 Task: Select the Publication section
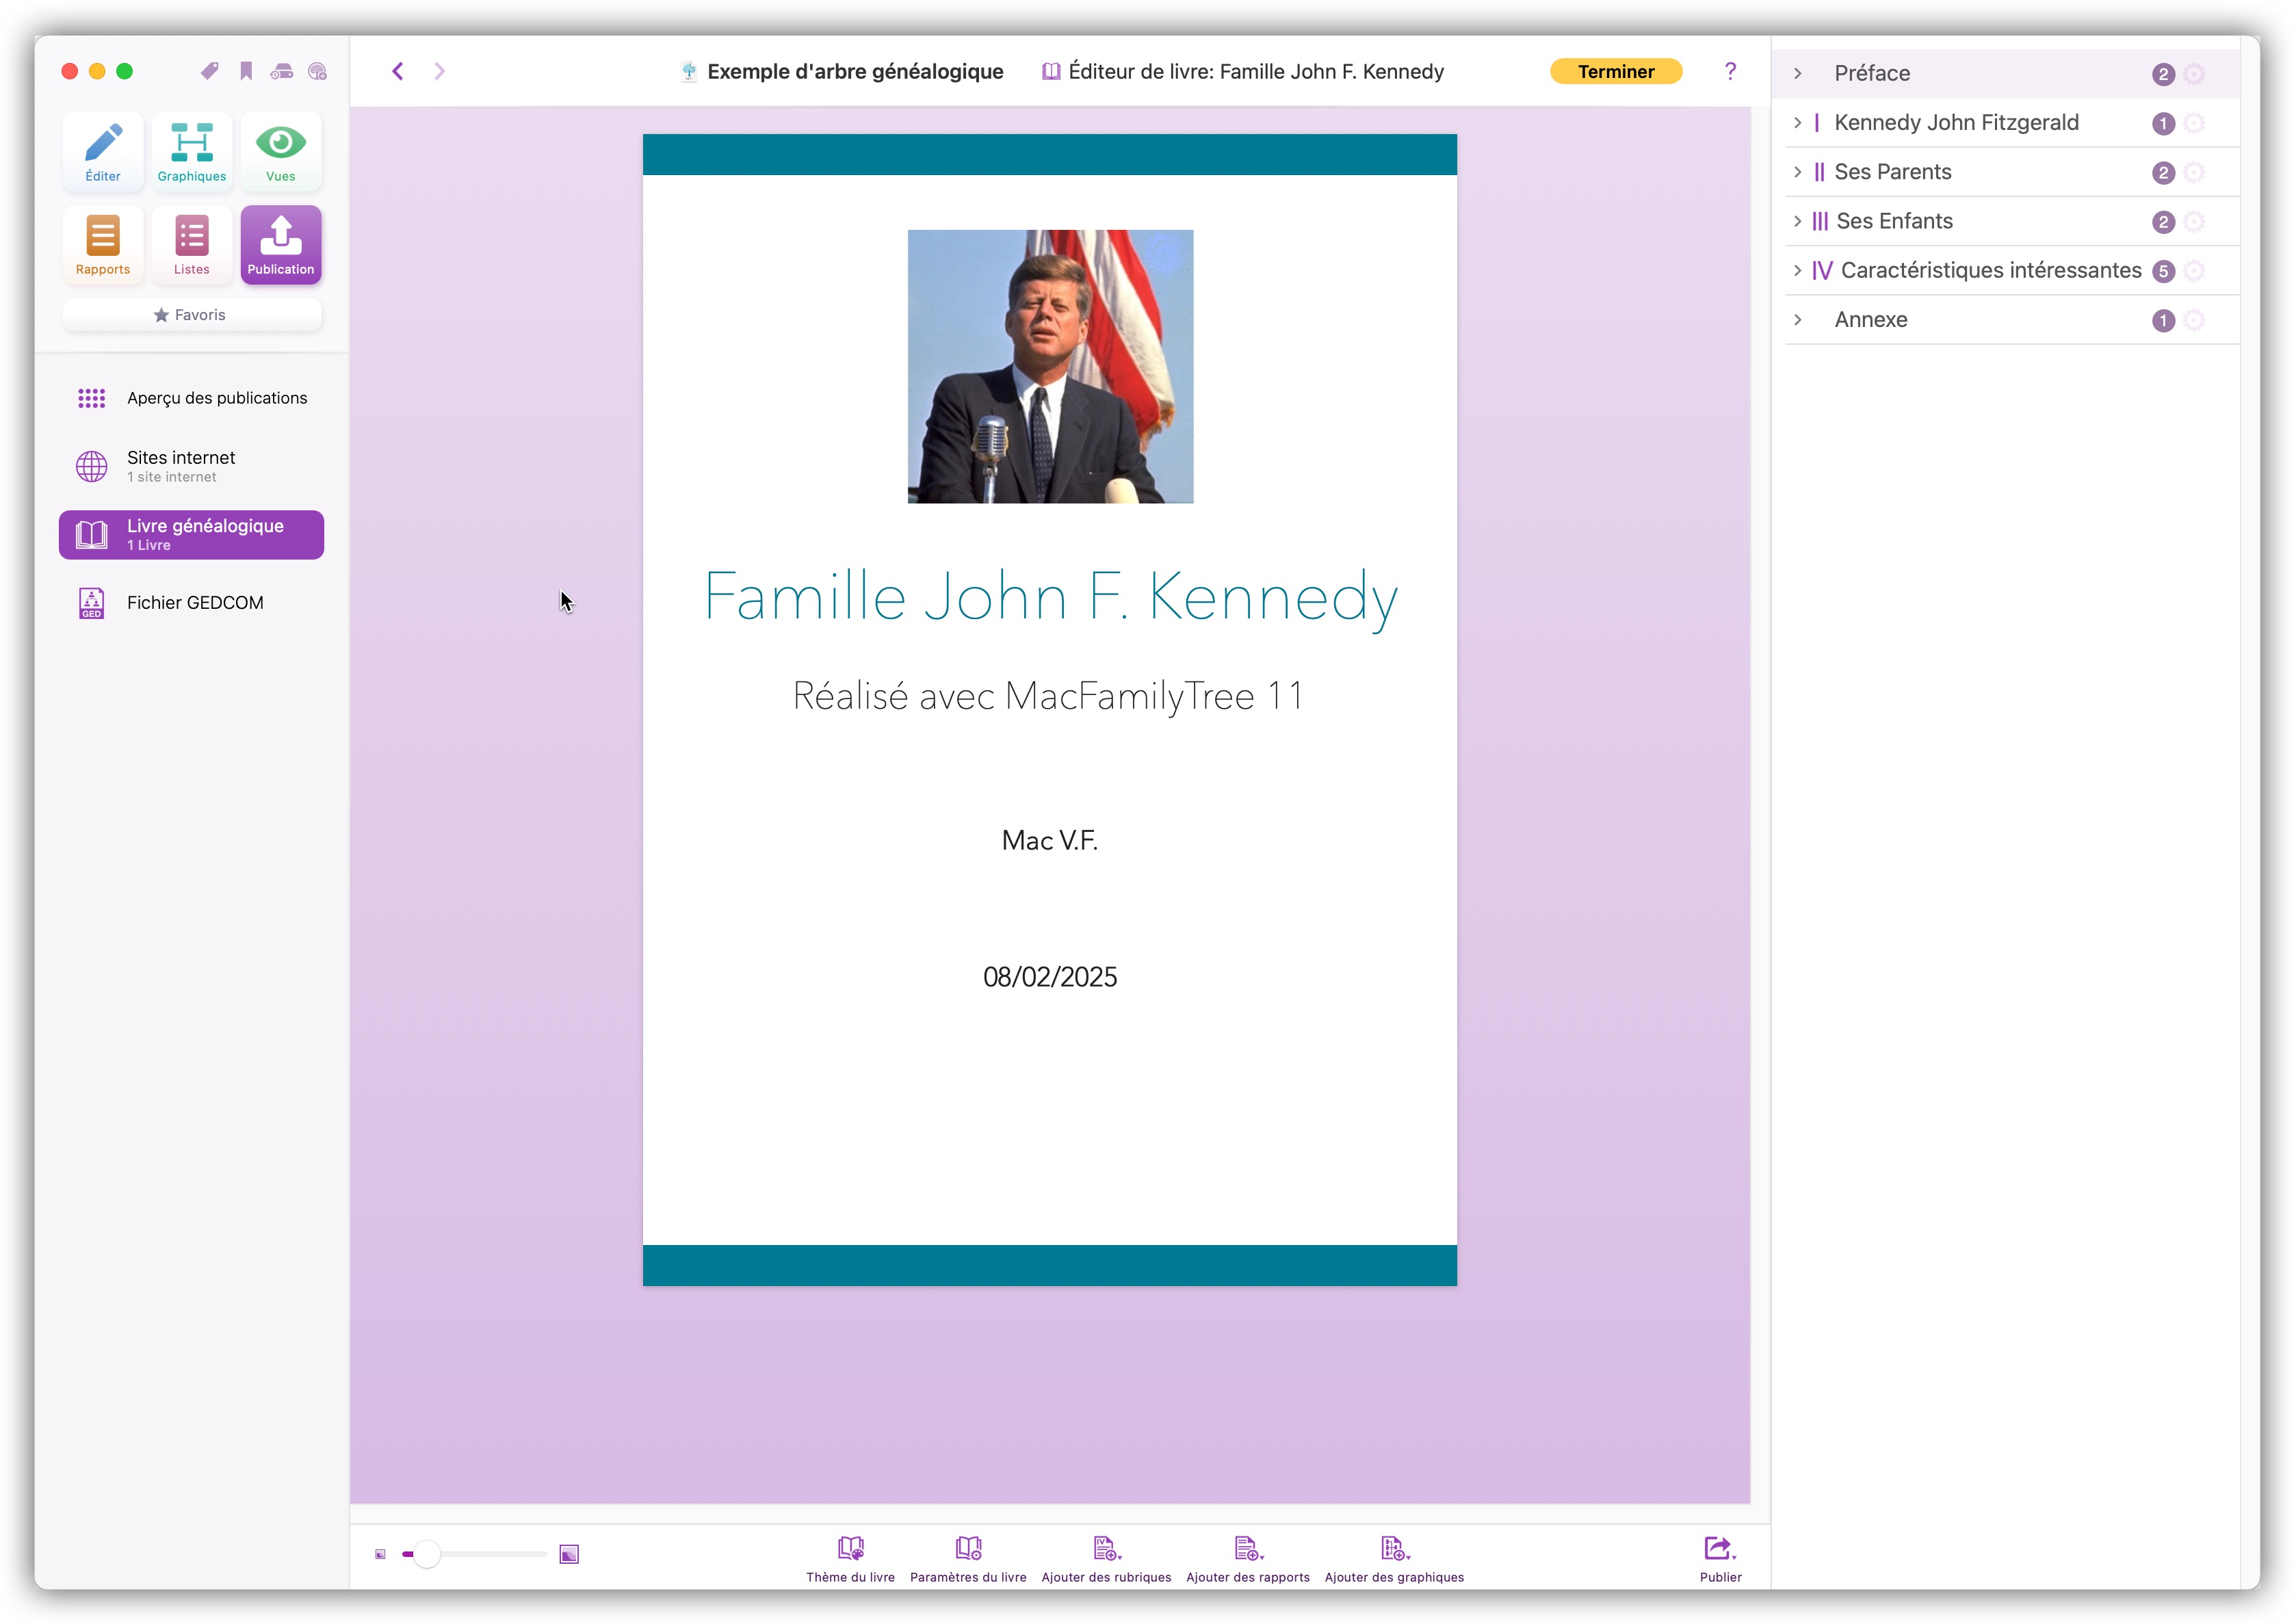pyautogui.click(x=281, y=245)
